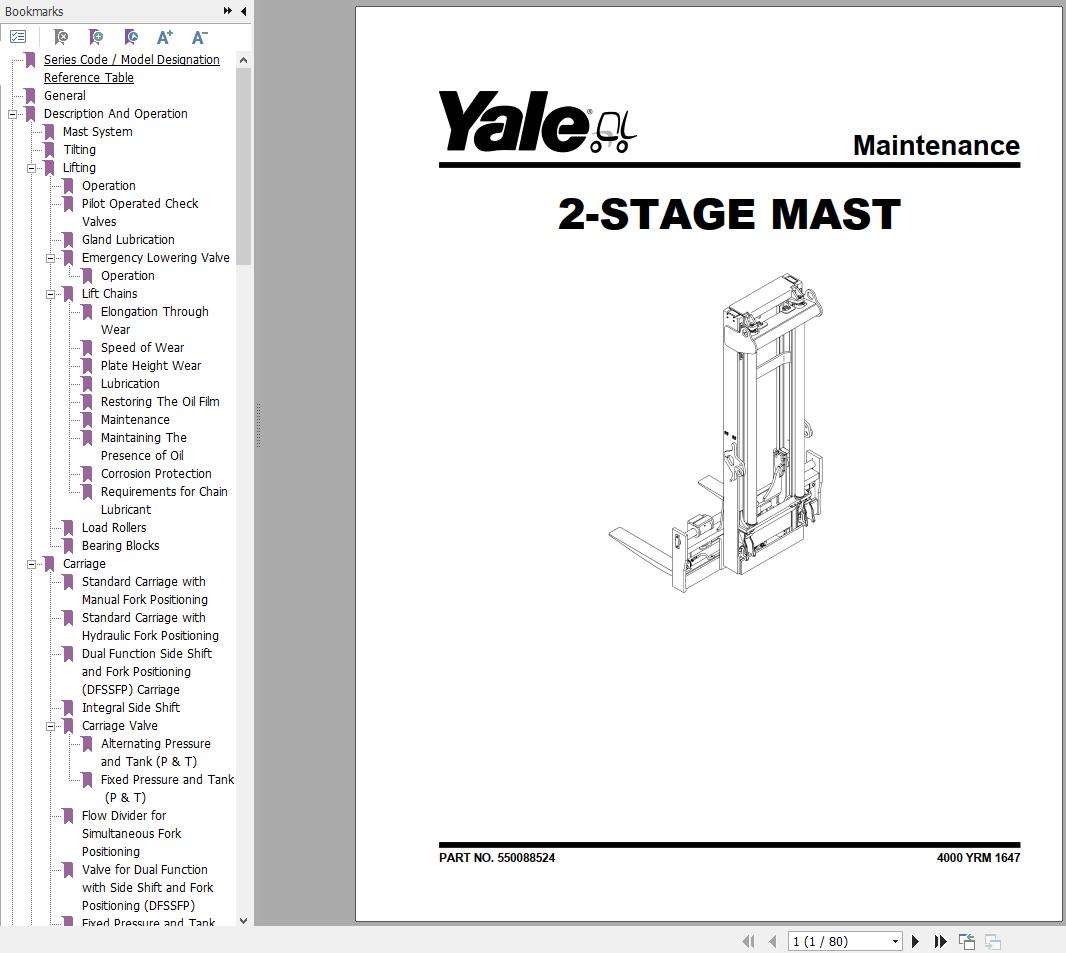Jump to last page using end-arrow icon

(940, 941)
